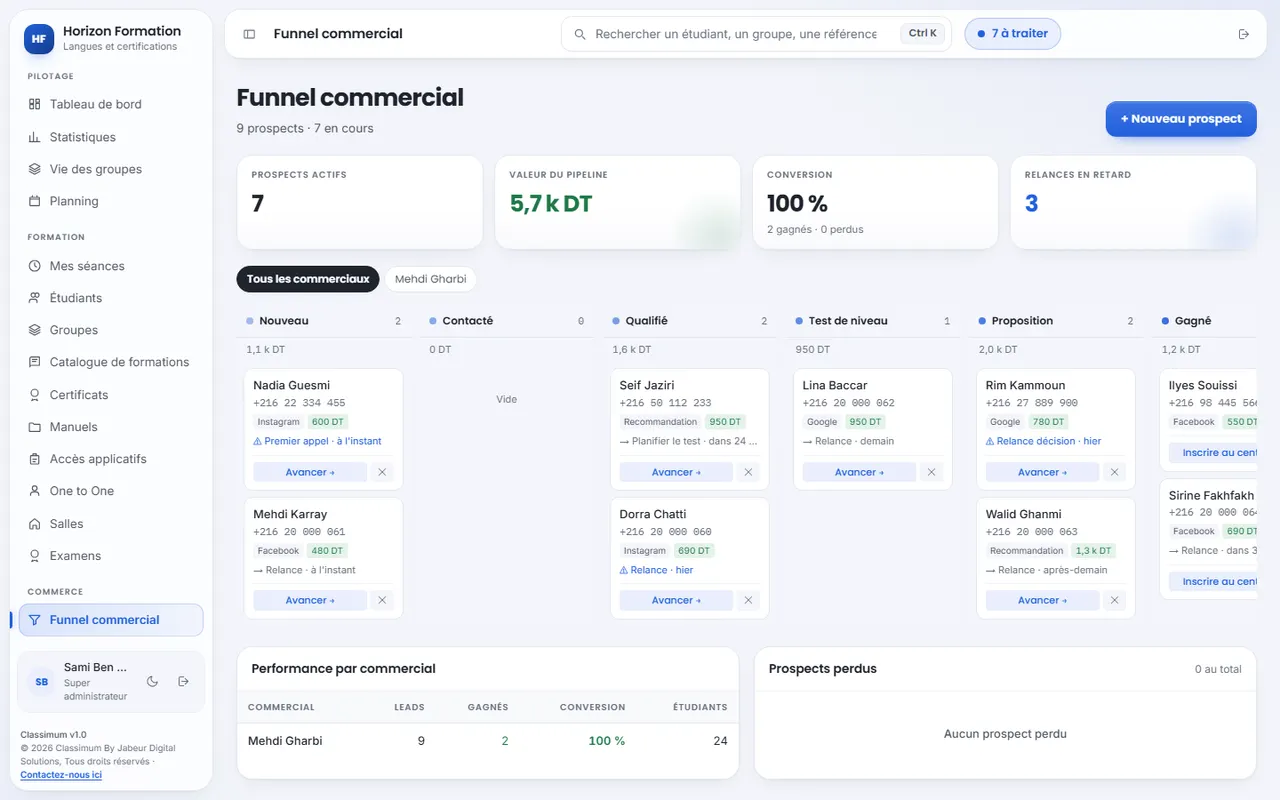Click Inscrire au centre for Ilyes Souissi

click(x=1213, y=453)
